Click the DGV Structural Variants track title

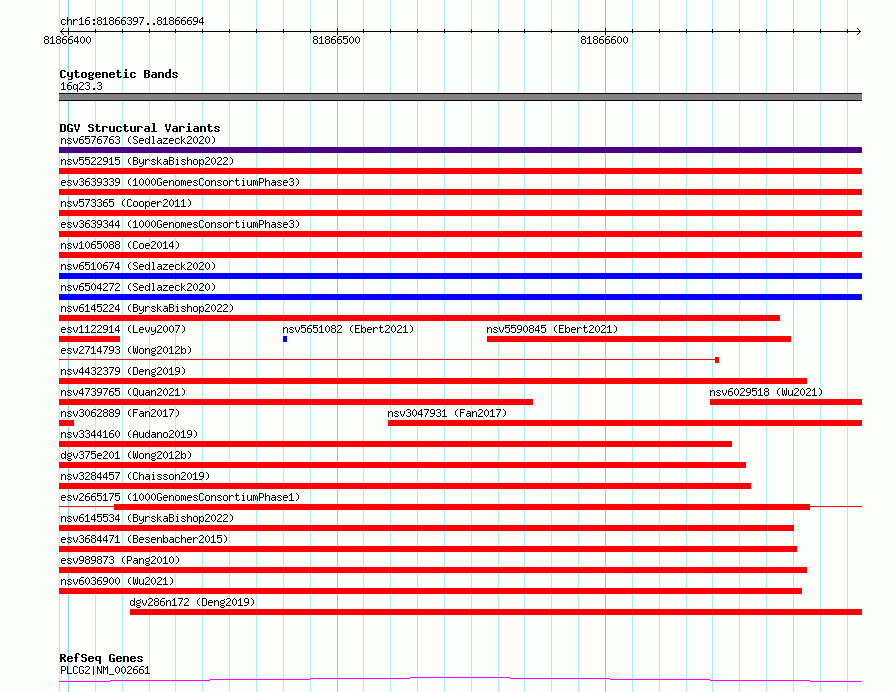pos(140,128)
